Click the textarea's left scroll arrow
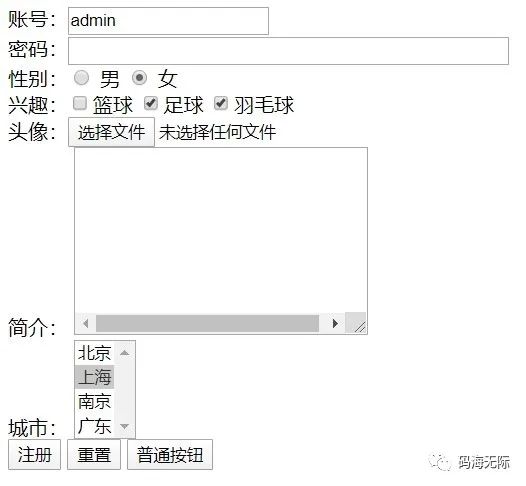This screenshot has width=526, height=486. click(x=86, y=323)
